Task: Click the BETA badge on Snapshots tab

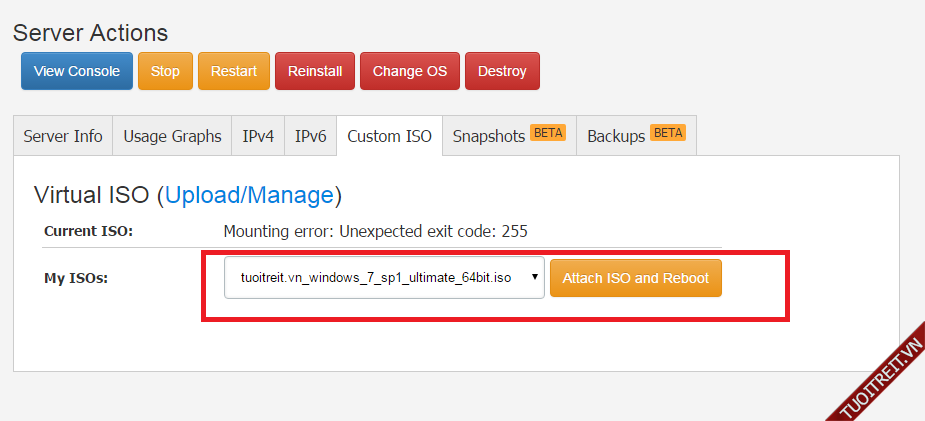Action: click(548, 132)
